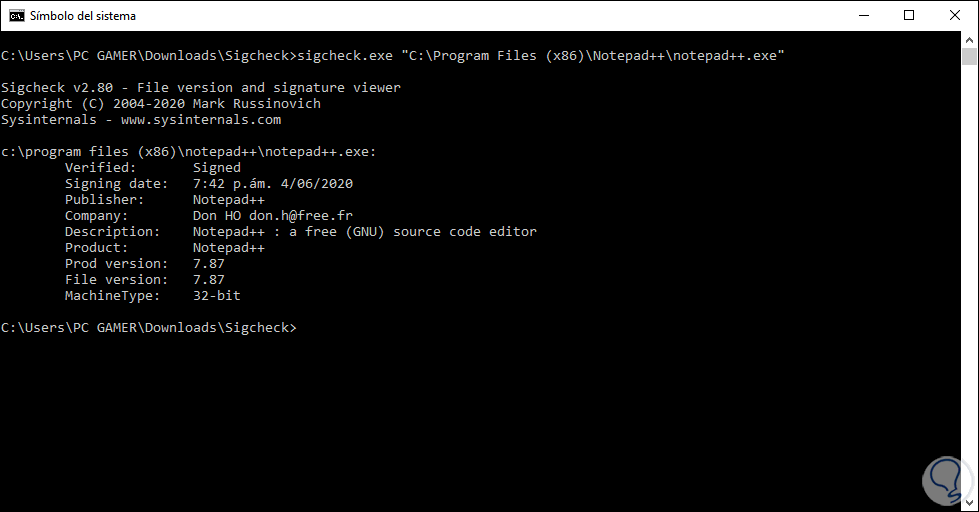Click the File version 7.87 value
This screenshot has height=512, width=979.
[x=208, y=280]
